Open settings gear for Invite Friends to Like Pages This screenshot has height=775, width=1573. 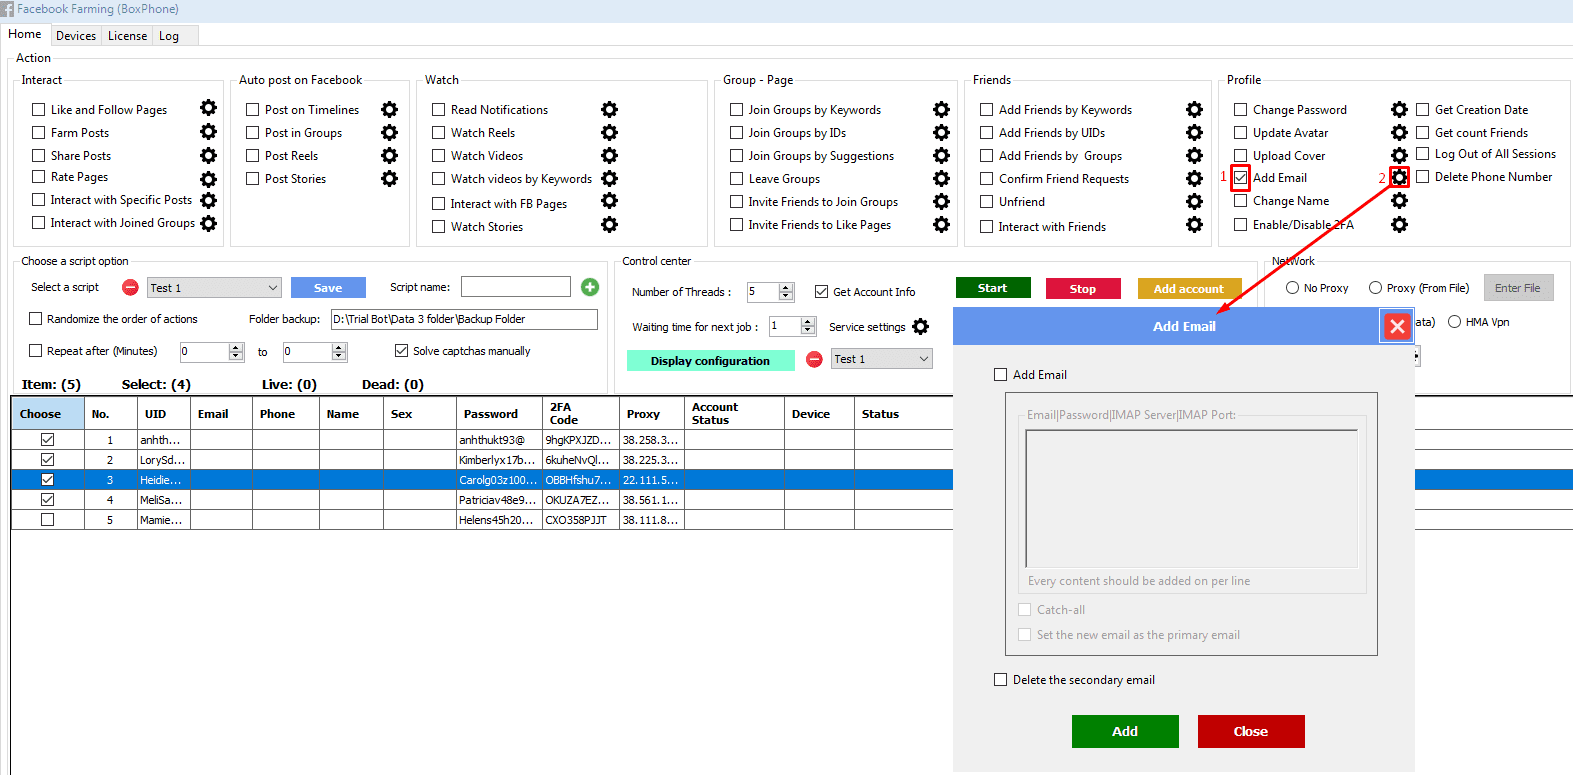pyautogui.click(x=941, y=224)
